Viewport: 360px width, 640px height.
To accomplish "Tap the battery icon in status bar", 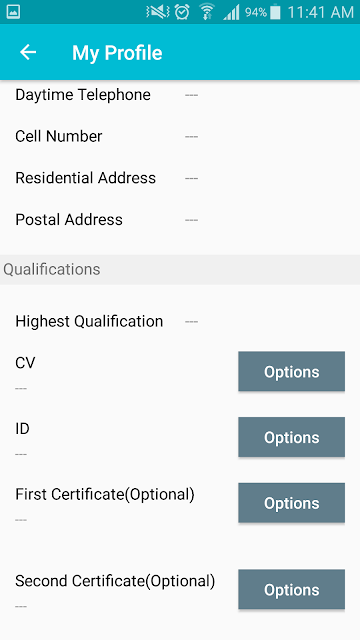I will coord(276,12).
